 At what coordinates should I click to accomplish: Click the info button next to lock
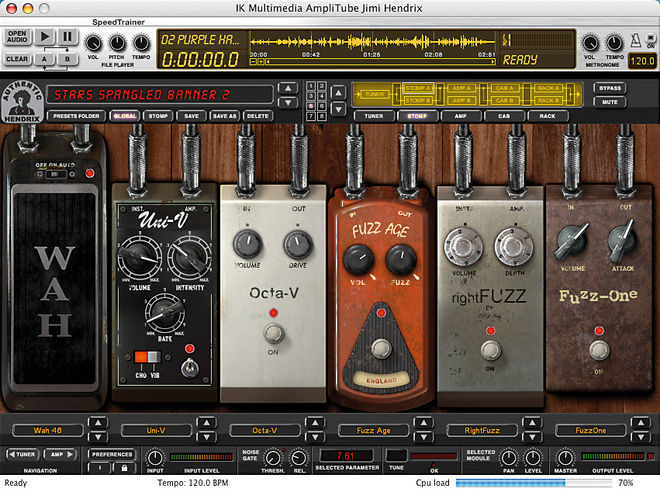100,468
